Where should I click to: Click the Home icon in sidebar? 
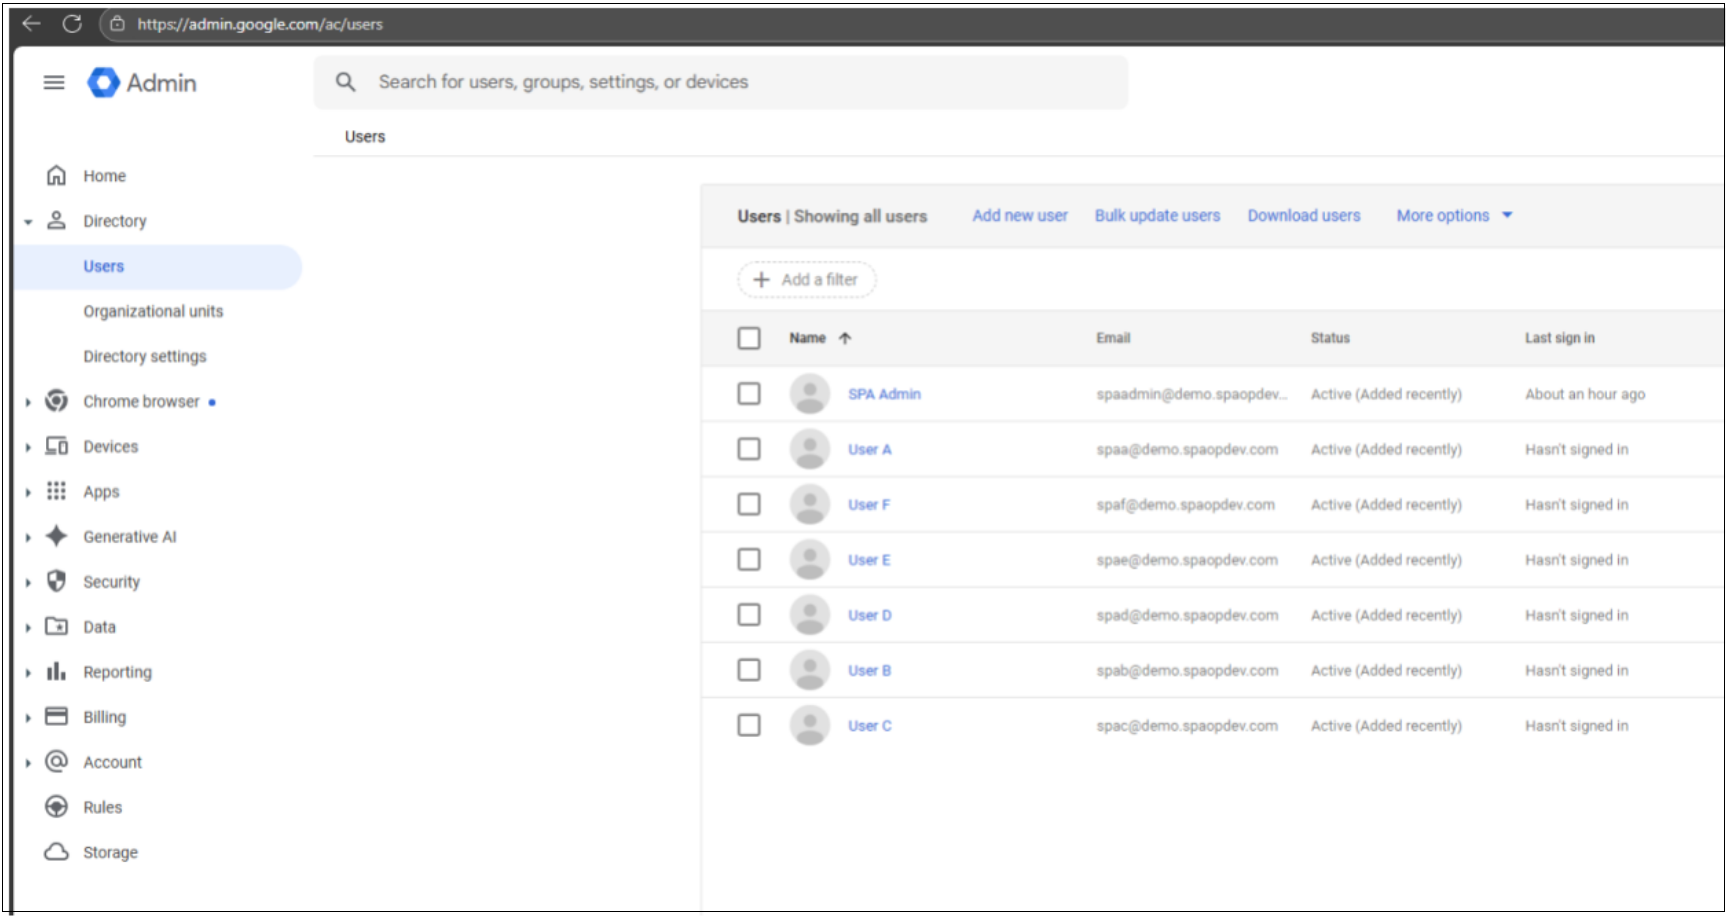tap(57, 176)
